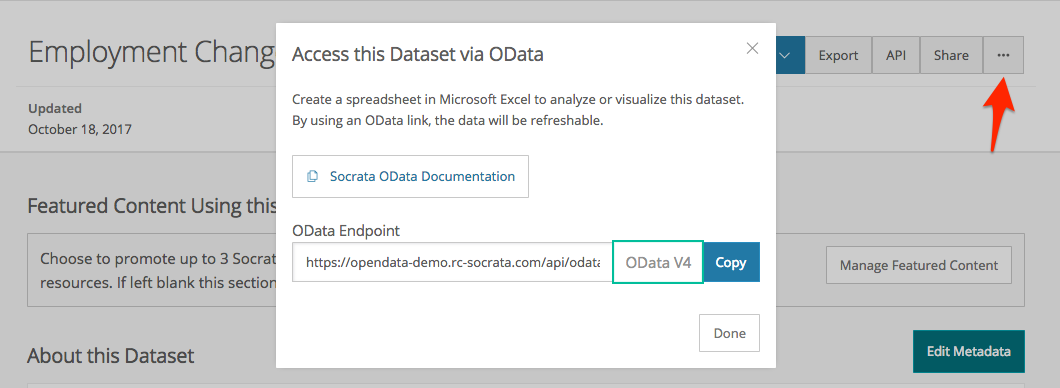1060x388 pixels.
Task: Click the Featured Content Using this heading
Action: point(152,205)
